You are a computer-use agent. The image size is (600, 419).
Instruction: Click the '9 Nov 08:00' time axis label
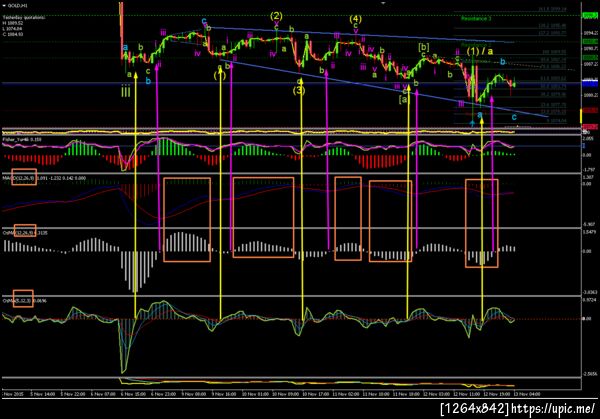coord(194,393)
